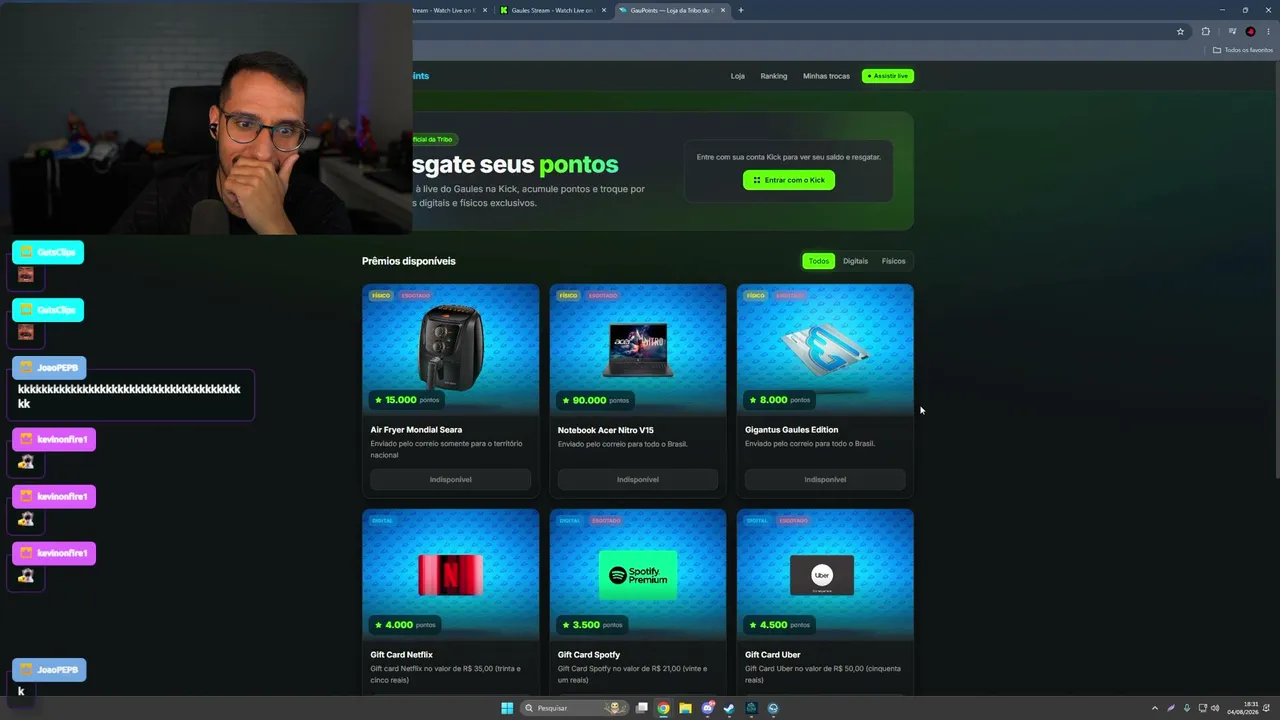This screenshot has height=720, width=1280.
Task: Click the green Assista live button
Action: point(888,76)
